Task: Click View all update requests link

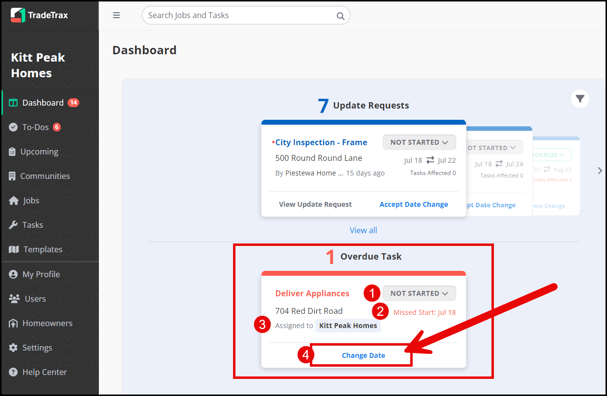Action: tap(363, 230)
